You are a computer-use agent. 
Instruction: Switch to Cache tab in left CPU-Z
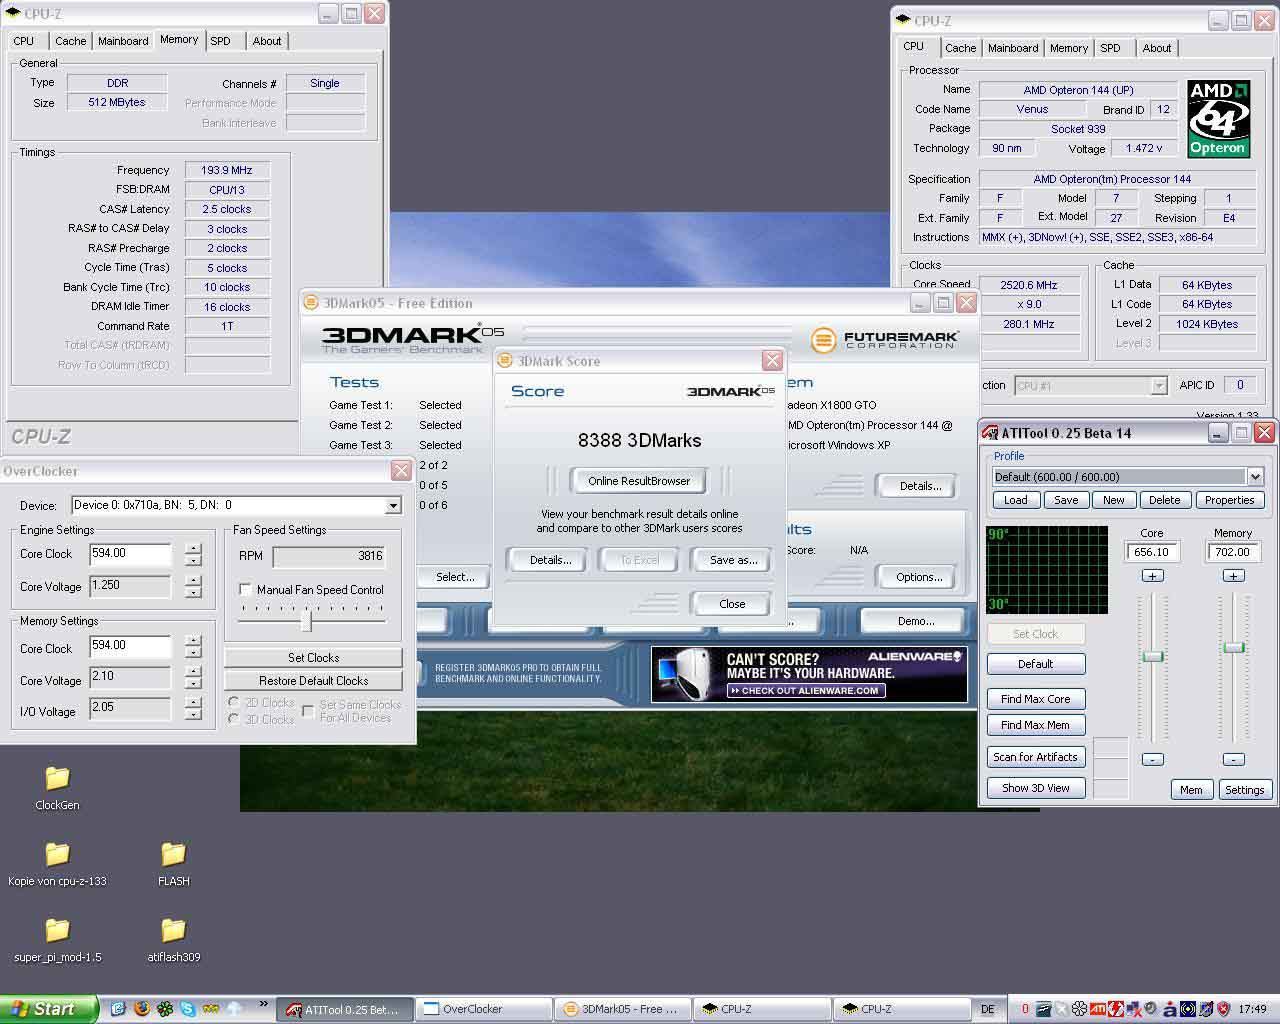click(70, 41)
